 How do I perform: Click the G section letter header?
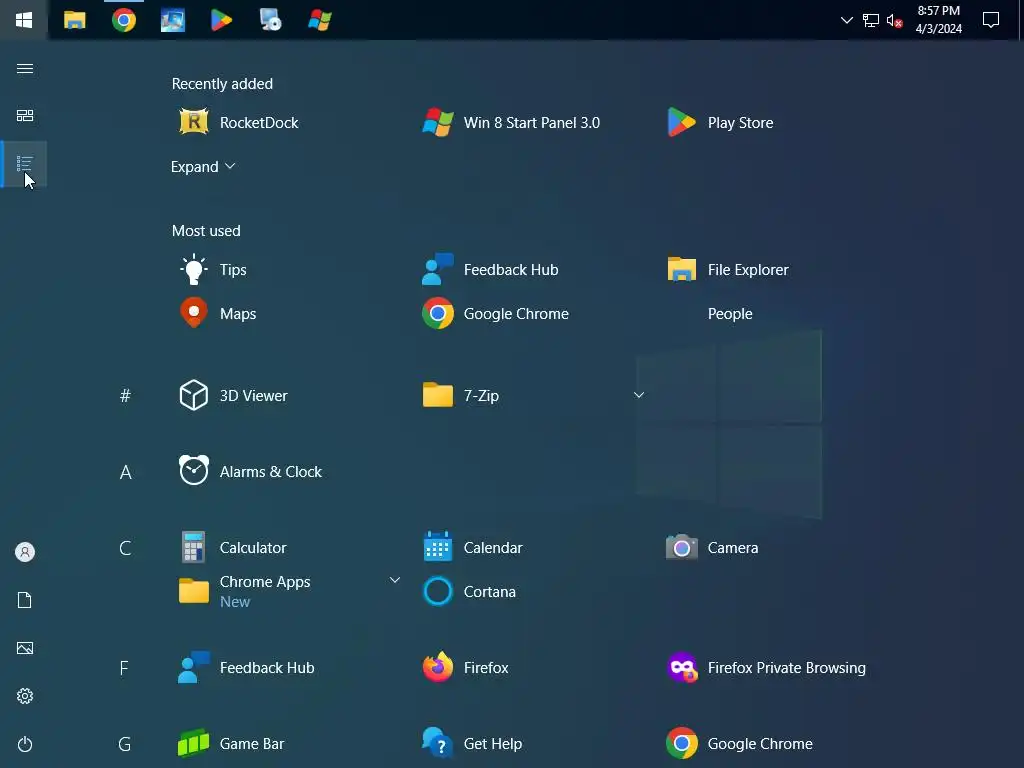click(125, 743)
